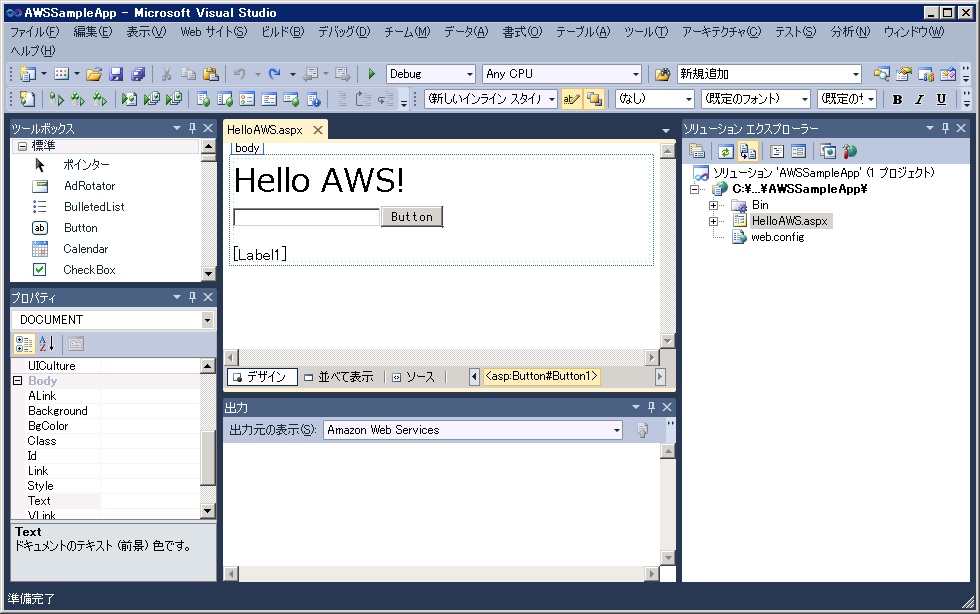Select the asp:Button#Button1 tag in breadcrumb

pos(541,376)
